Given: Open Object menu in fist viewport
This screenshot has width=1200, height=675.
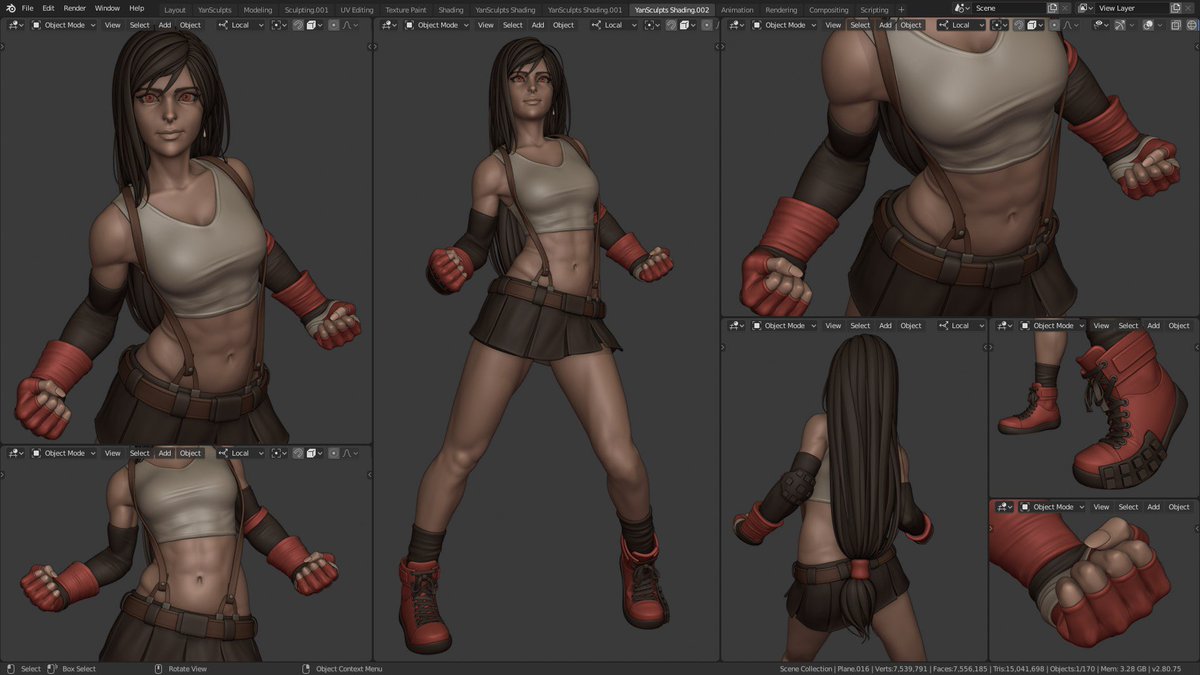Looking at the screenshot, I should [x=1179, y=507].
